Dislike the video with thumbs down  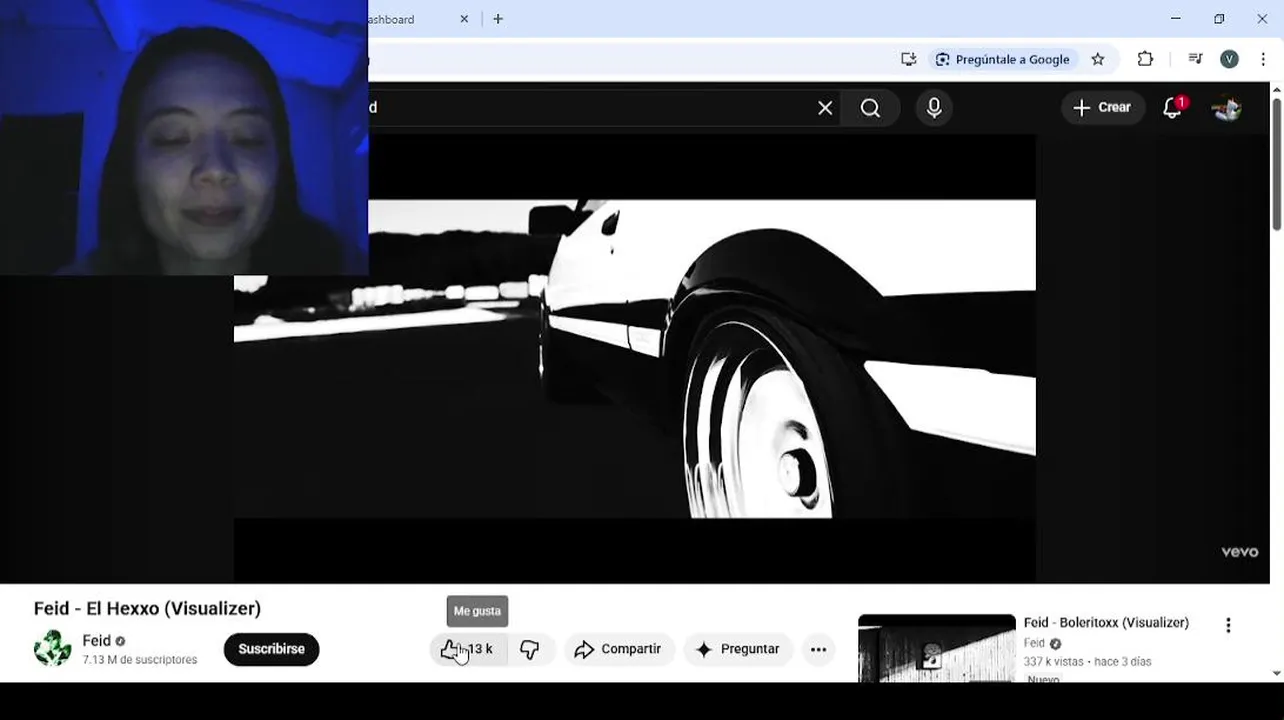[x=530, y=649]
